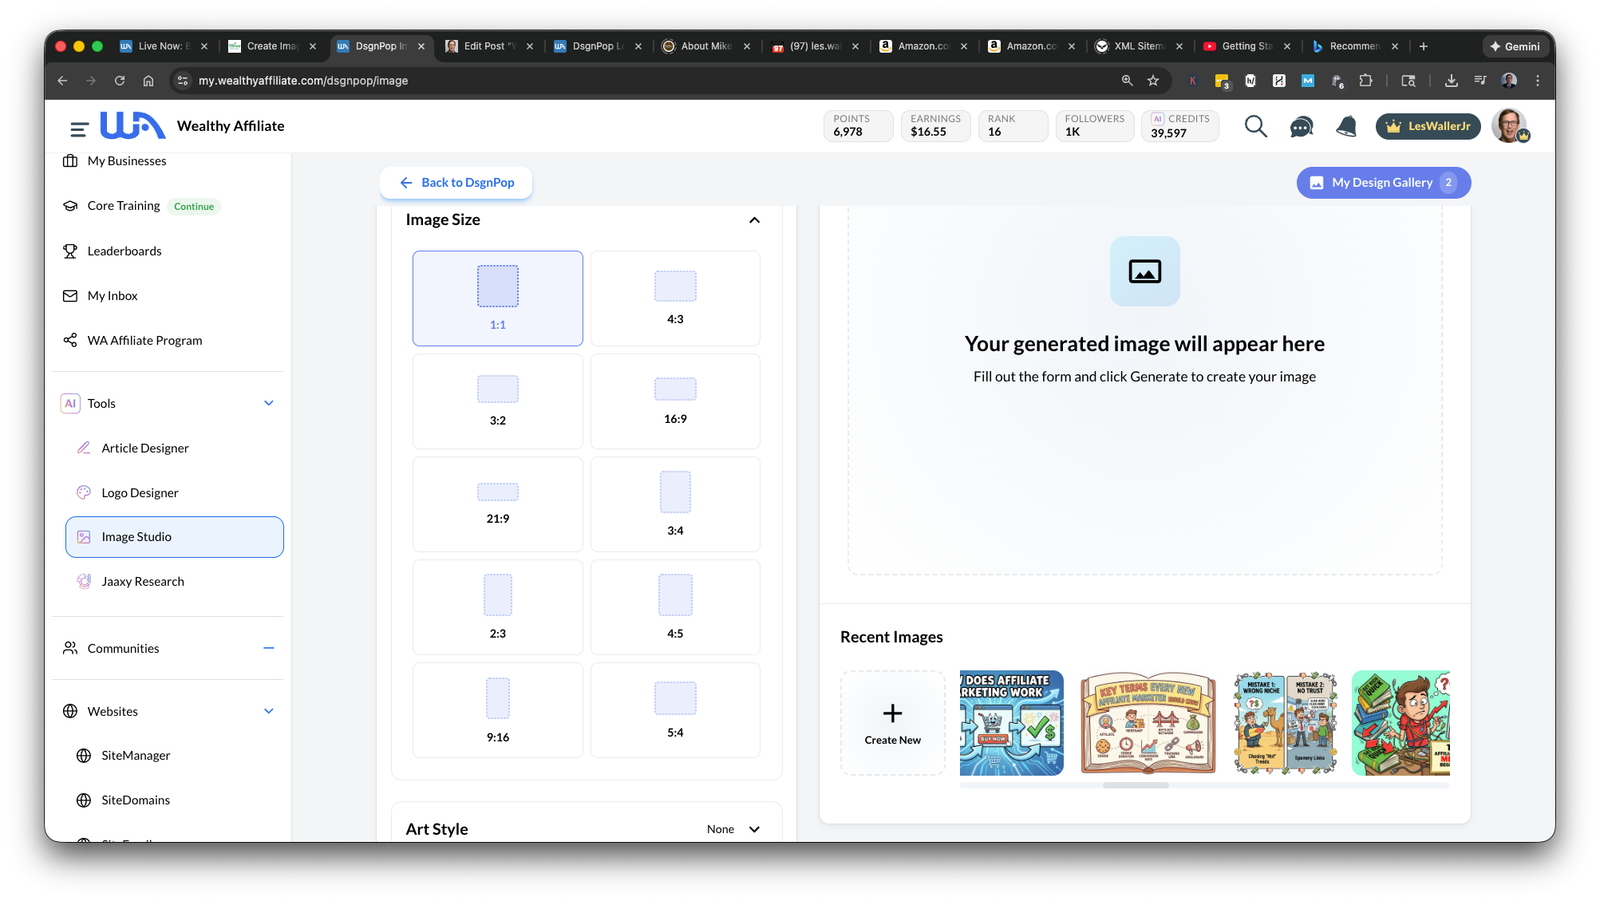Screen dimensions: 1600x901
Task: Click the search magnifier icon in header
Action: (x=1255, y=126)
